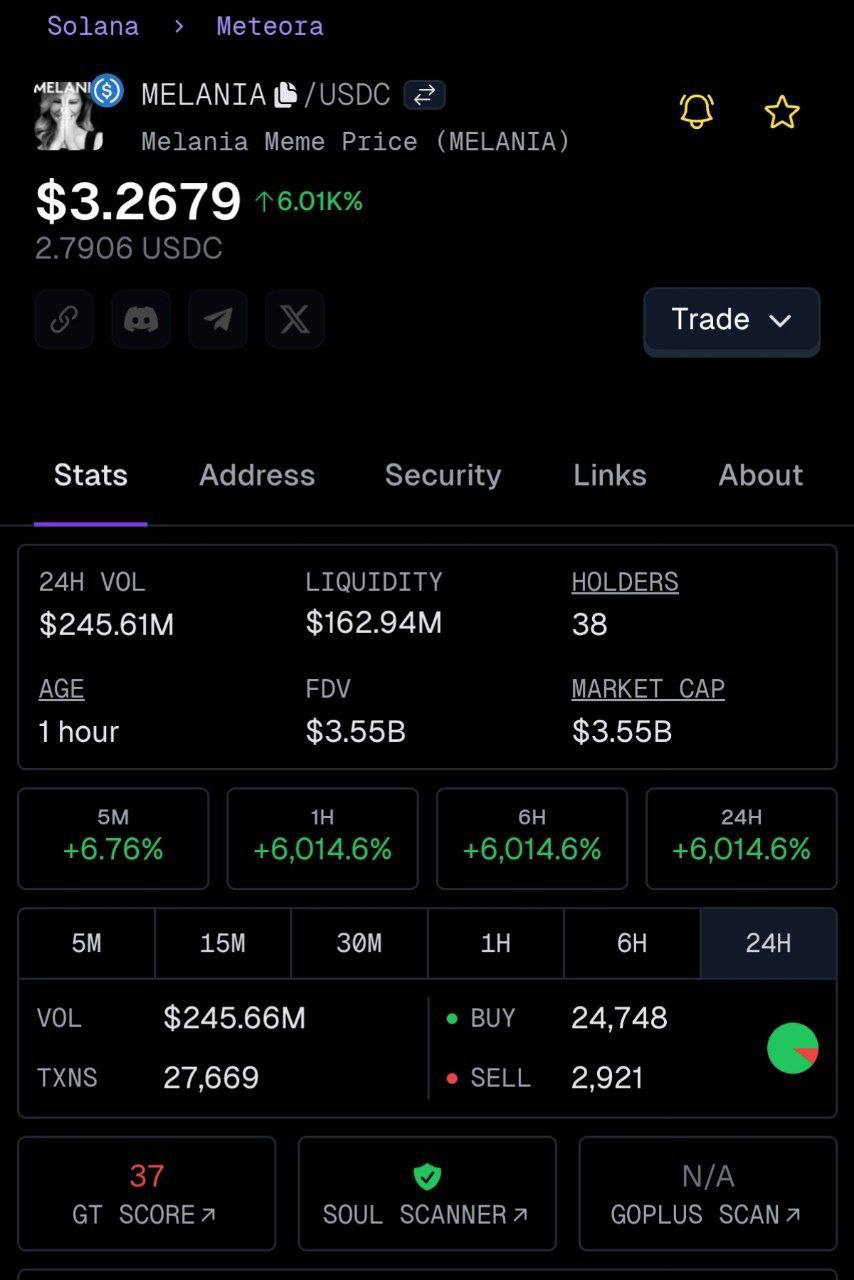The height and width of the screenshot is (1280, 854).
Task: Open the GT Score details link
Action: click(146, 1214)
